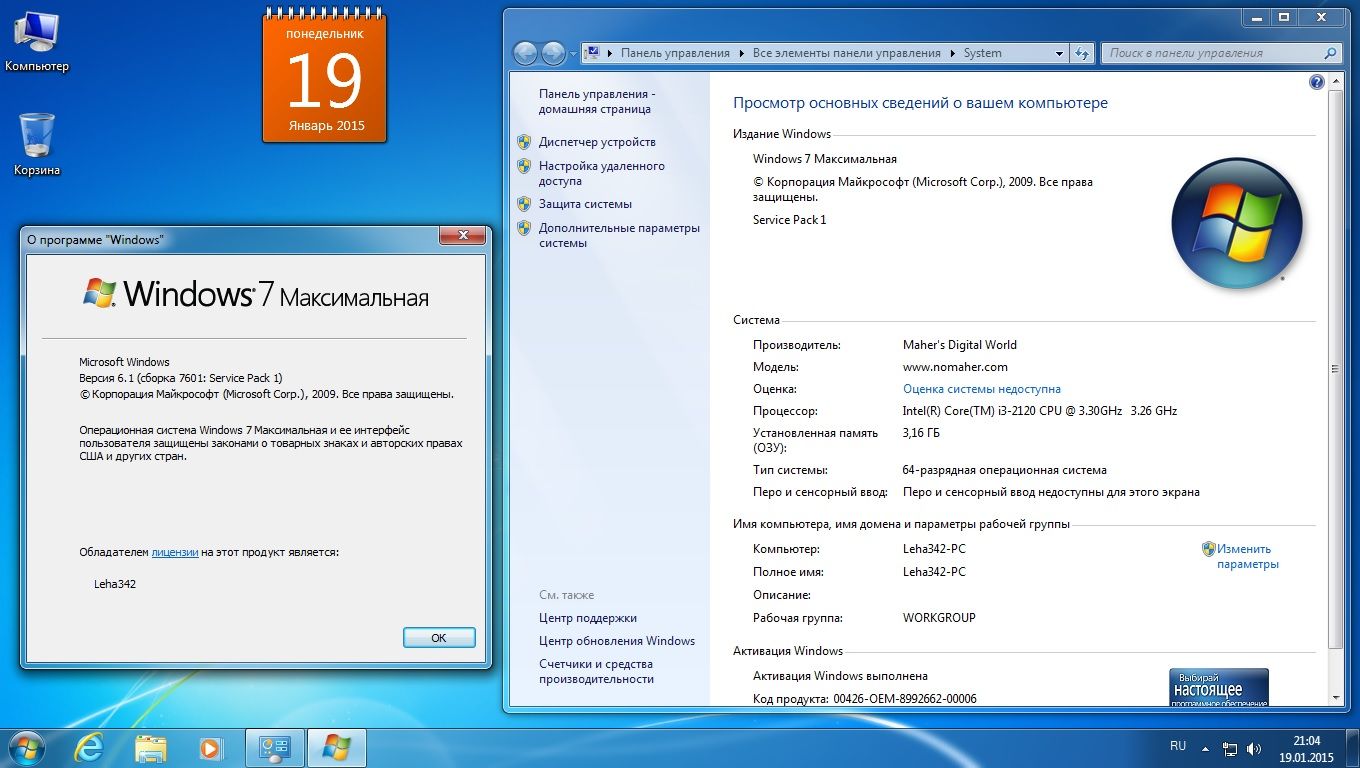Click OK in About Windows dialog
This screenshot has width=1360, height=768.
tap(439, 637)
